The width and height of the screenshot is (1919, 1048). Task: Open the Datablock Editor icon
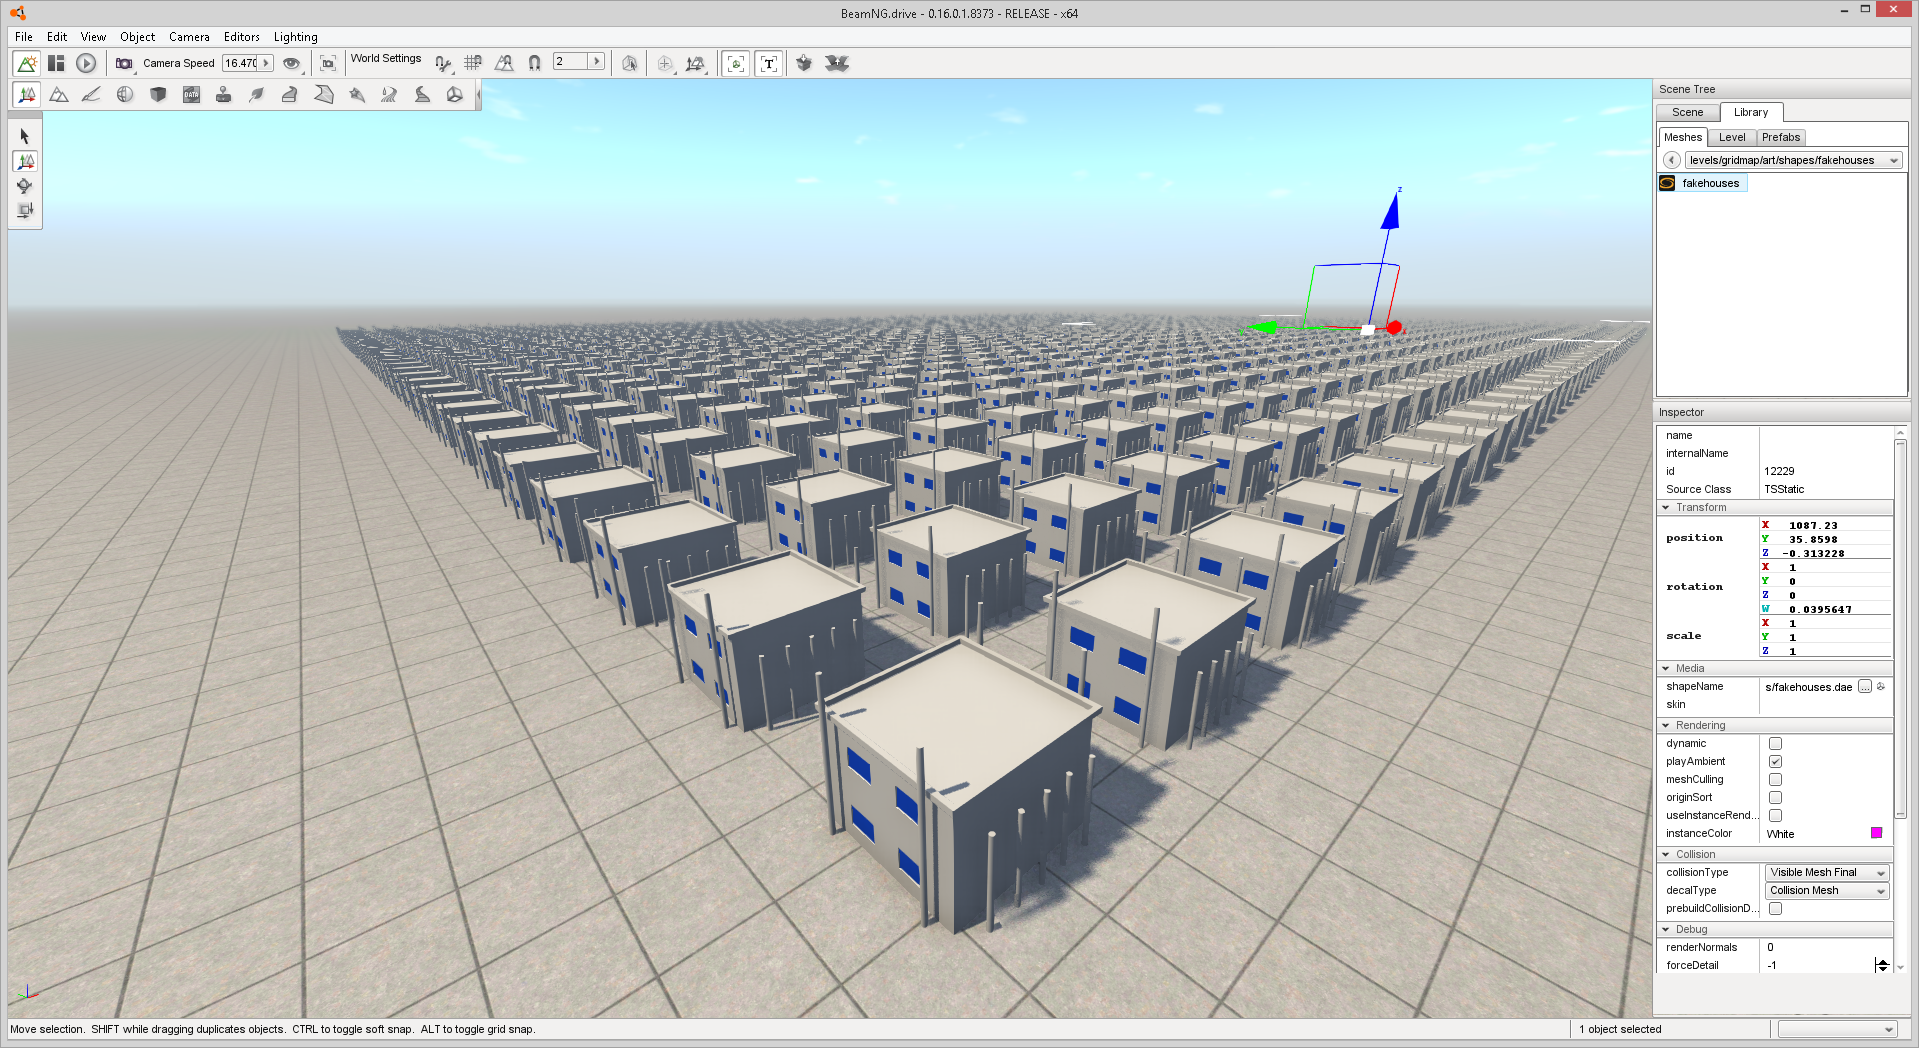click(x=191, y=95)
